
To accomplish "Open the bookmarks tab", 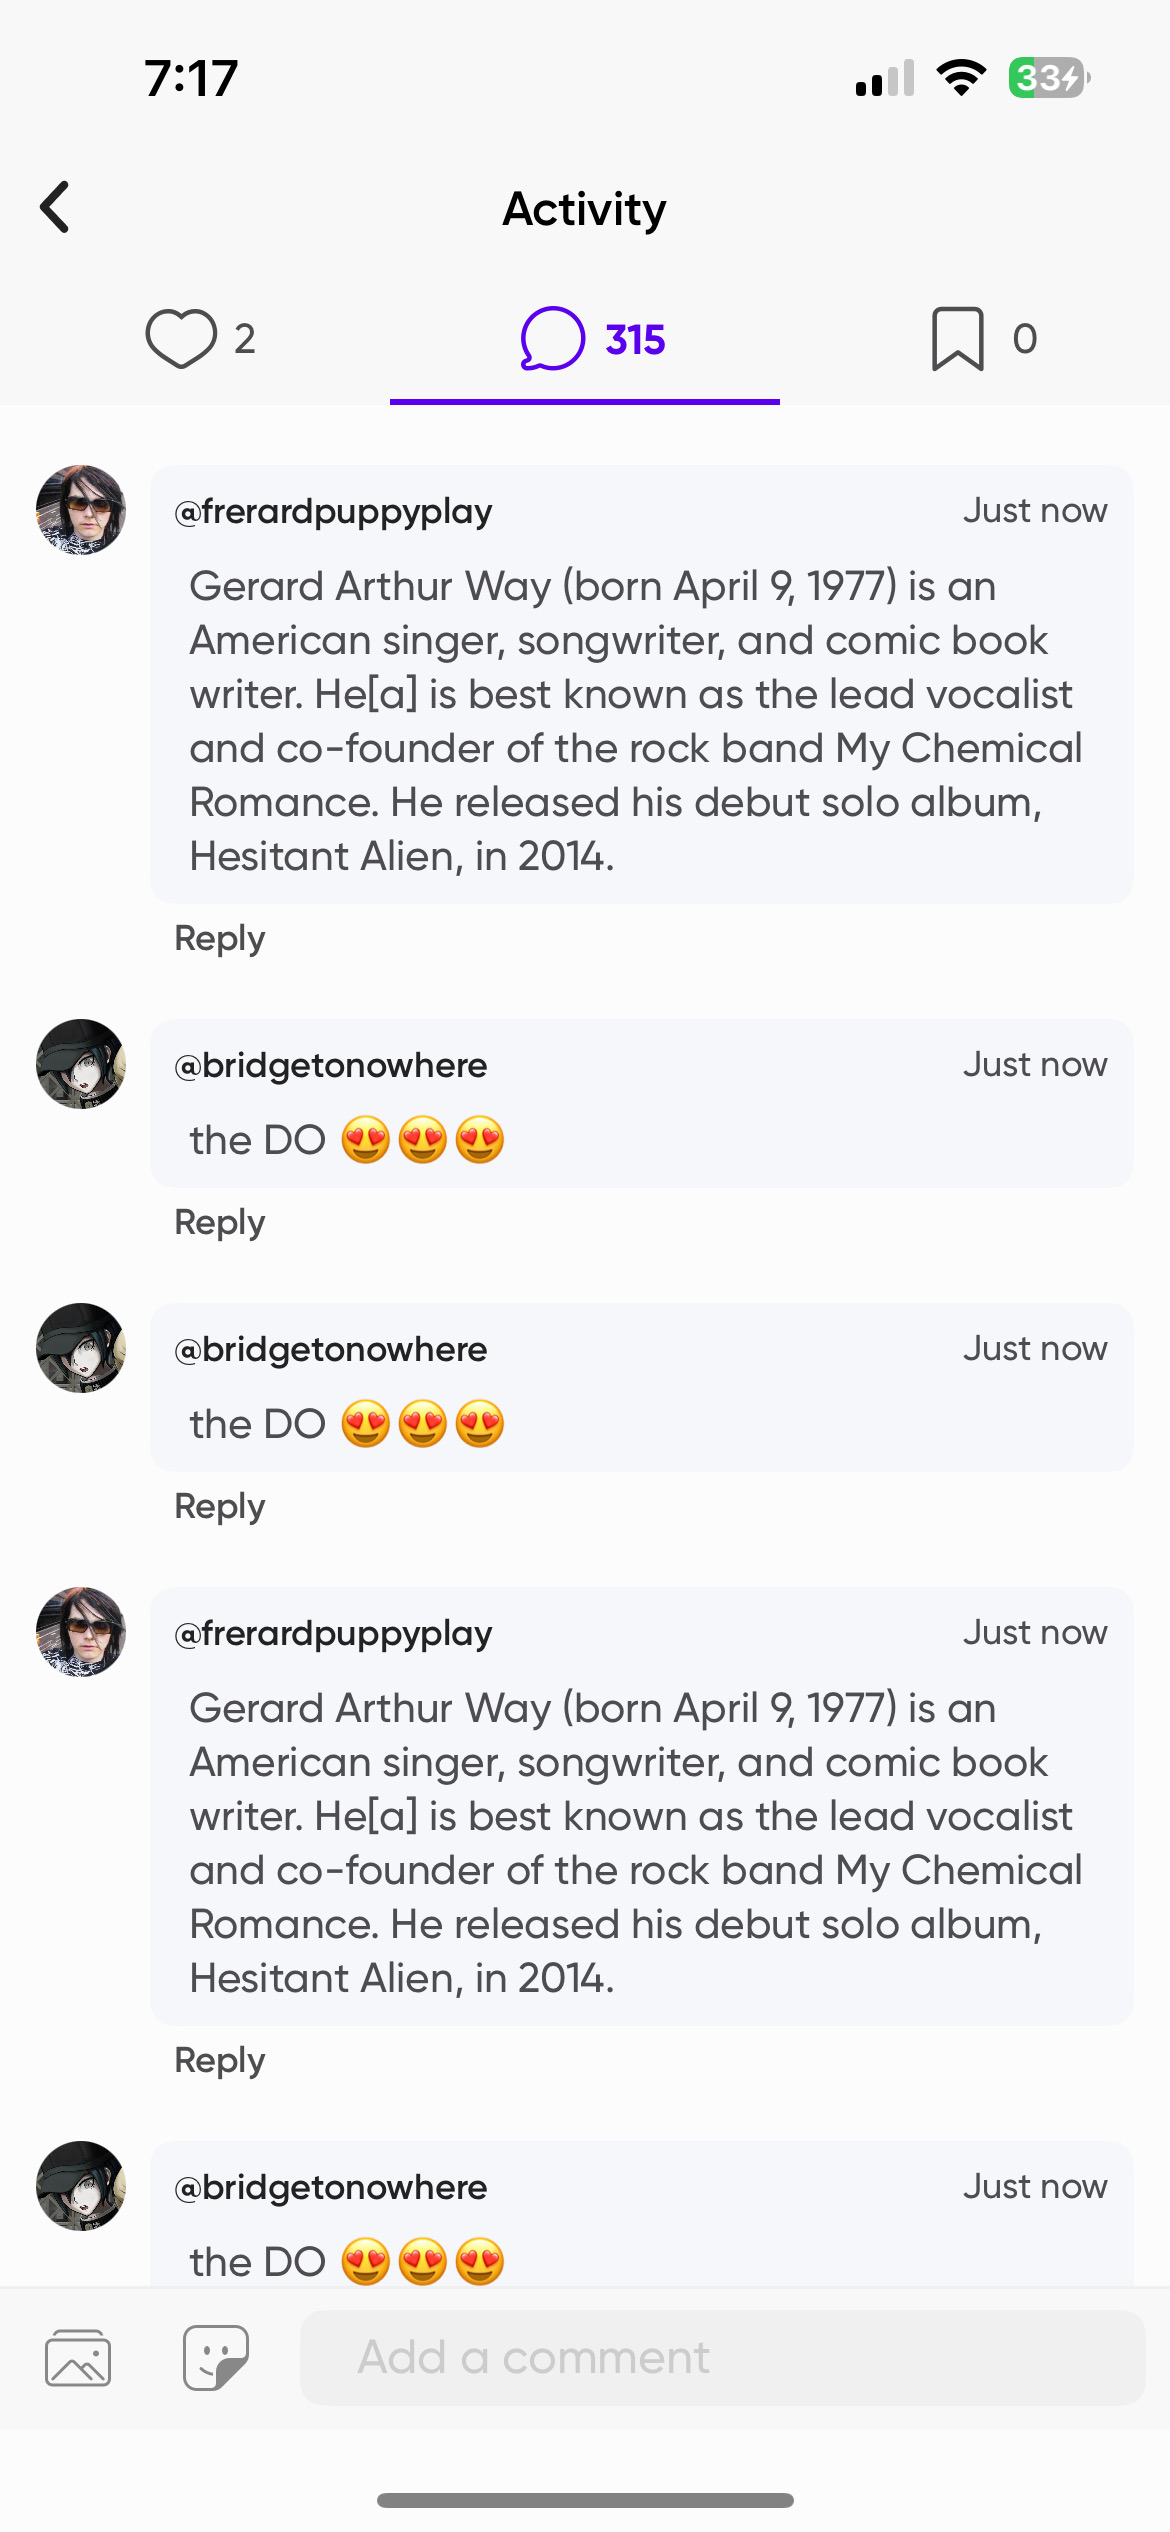I will point(982,339).
